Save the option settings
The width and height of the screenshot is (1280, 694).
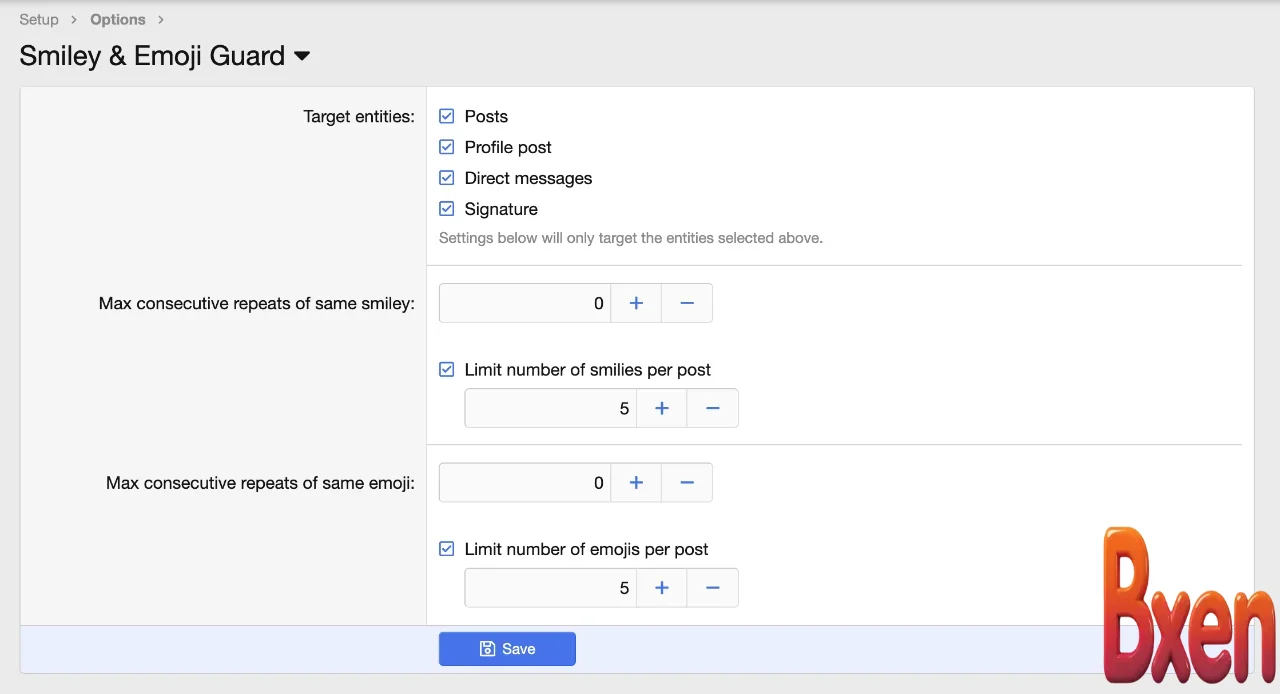tap(507, 649)
